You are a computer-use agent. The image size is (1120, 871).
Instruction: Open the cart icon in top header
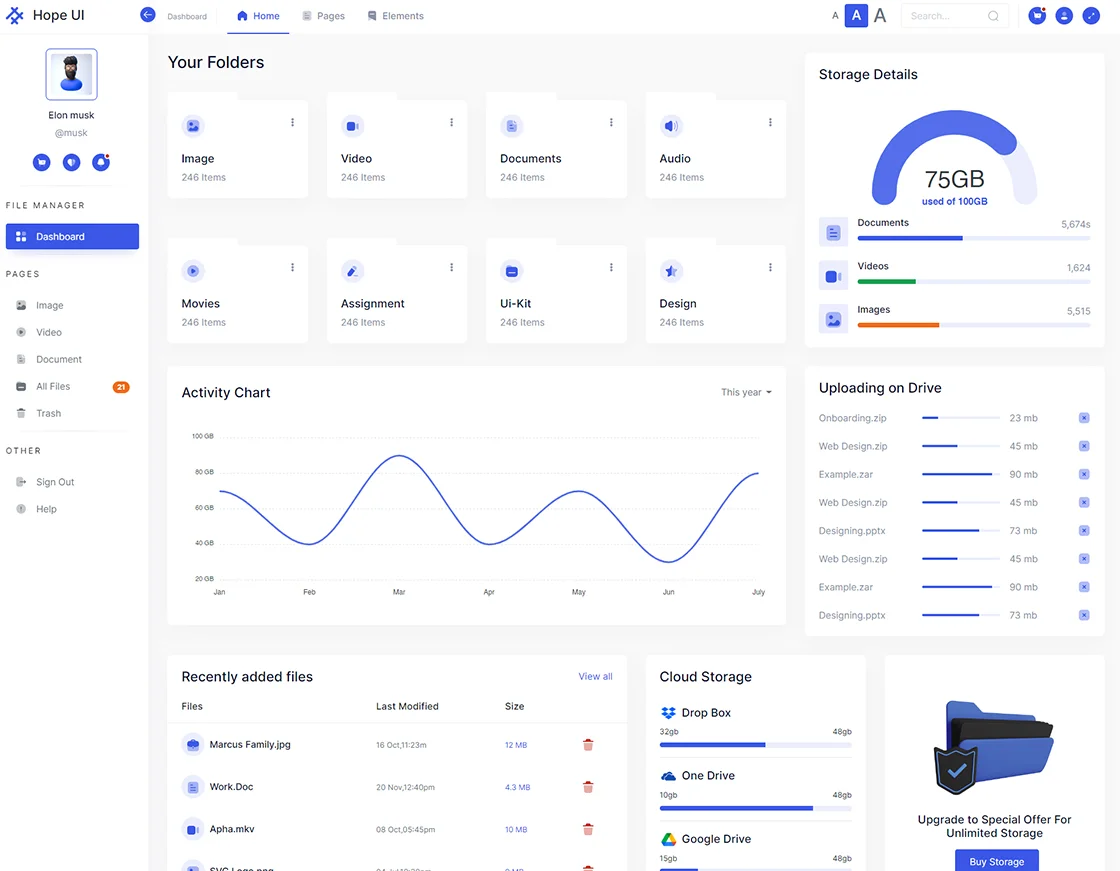1037,16
